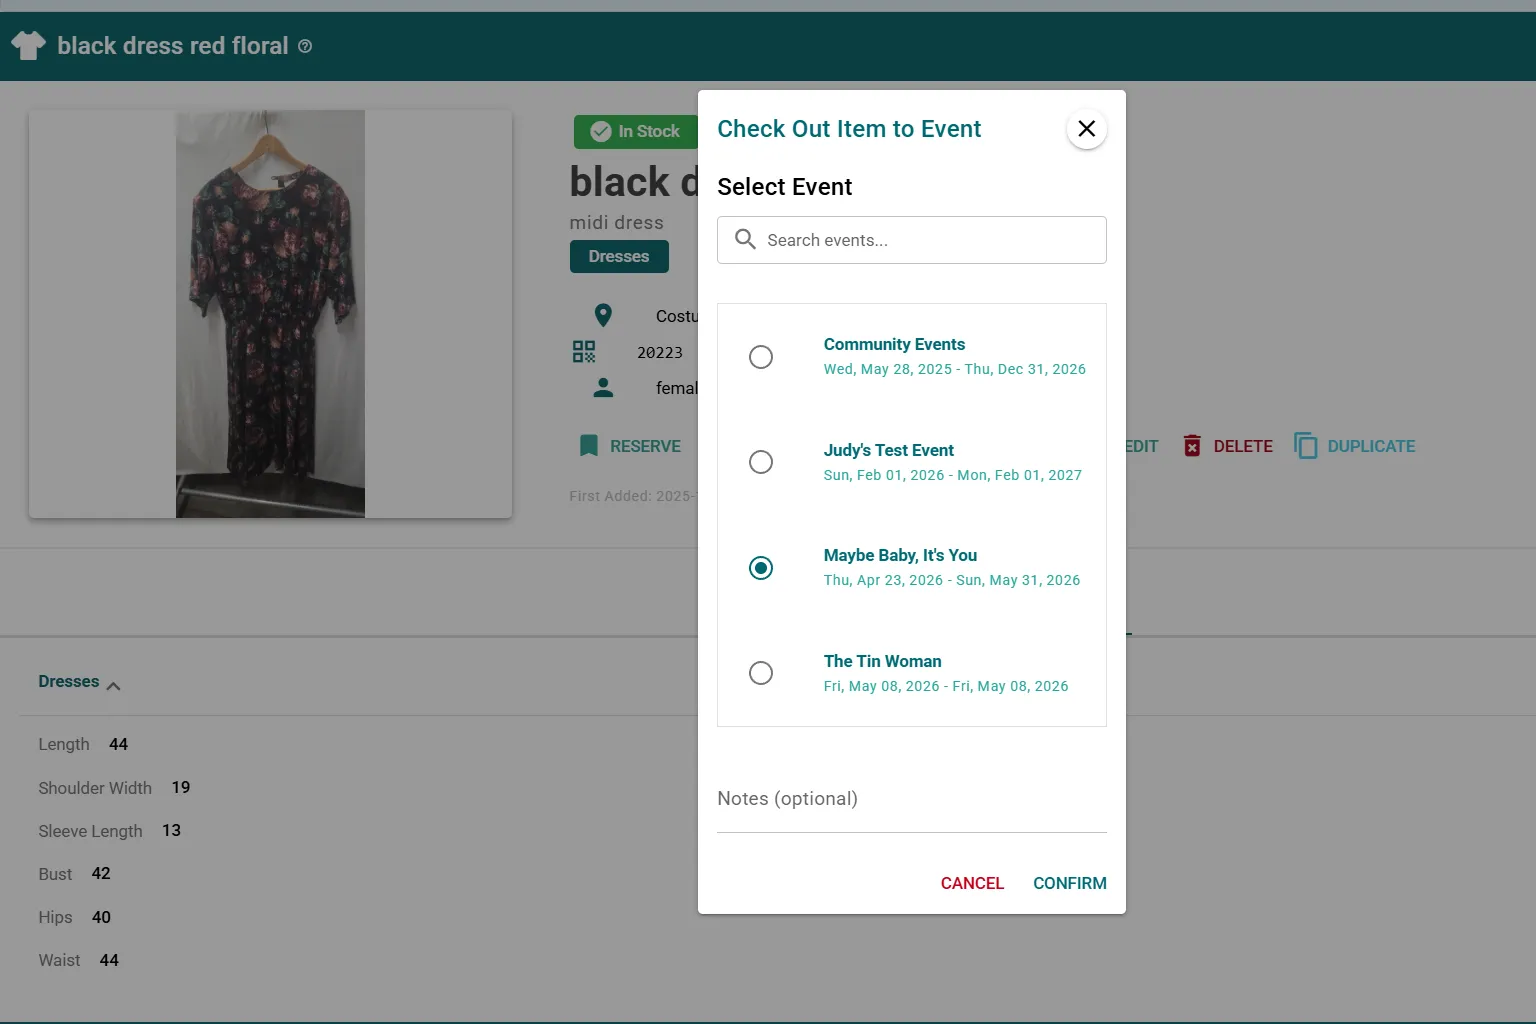Click the magnifier icon in the event search bar
This screenshot has width=1536, height=1024.
(744, 239)
